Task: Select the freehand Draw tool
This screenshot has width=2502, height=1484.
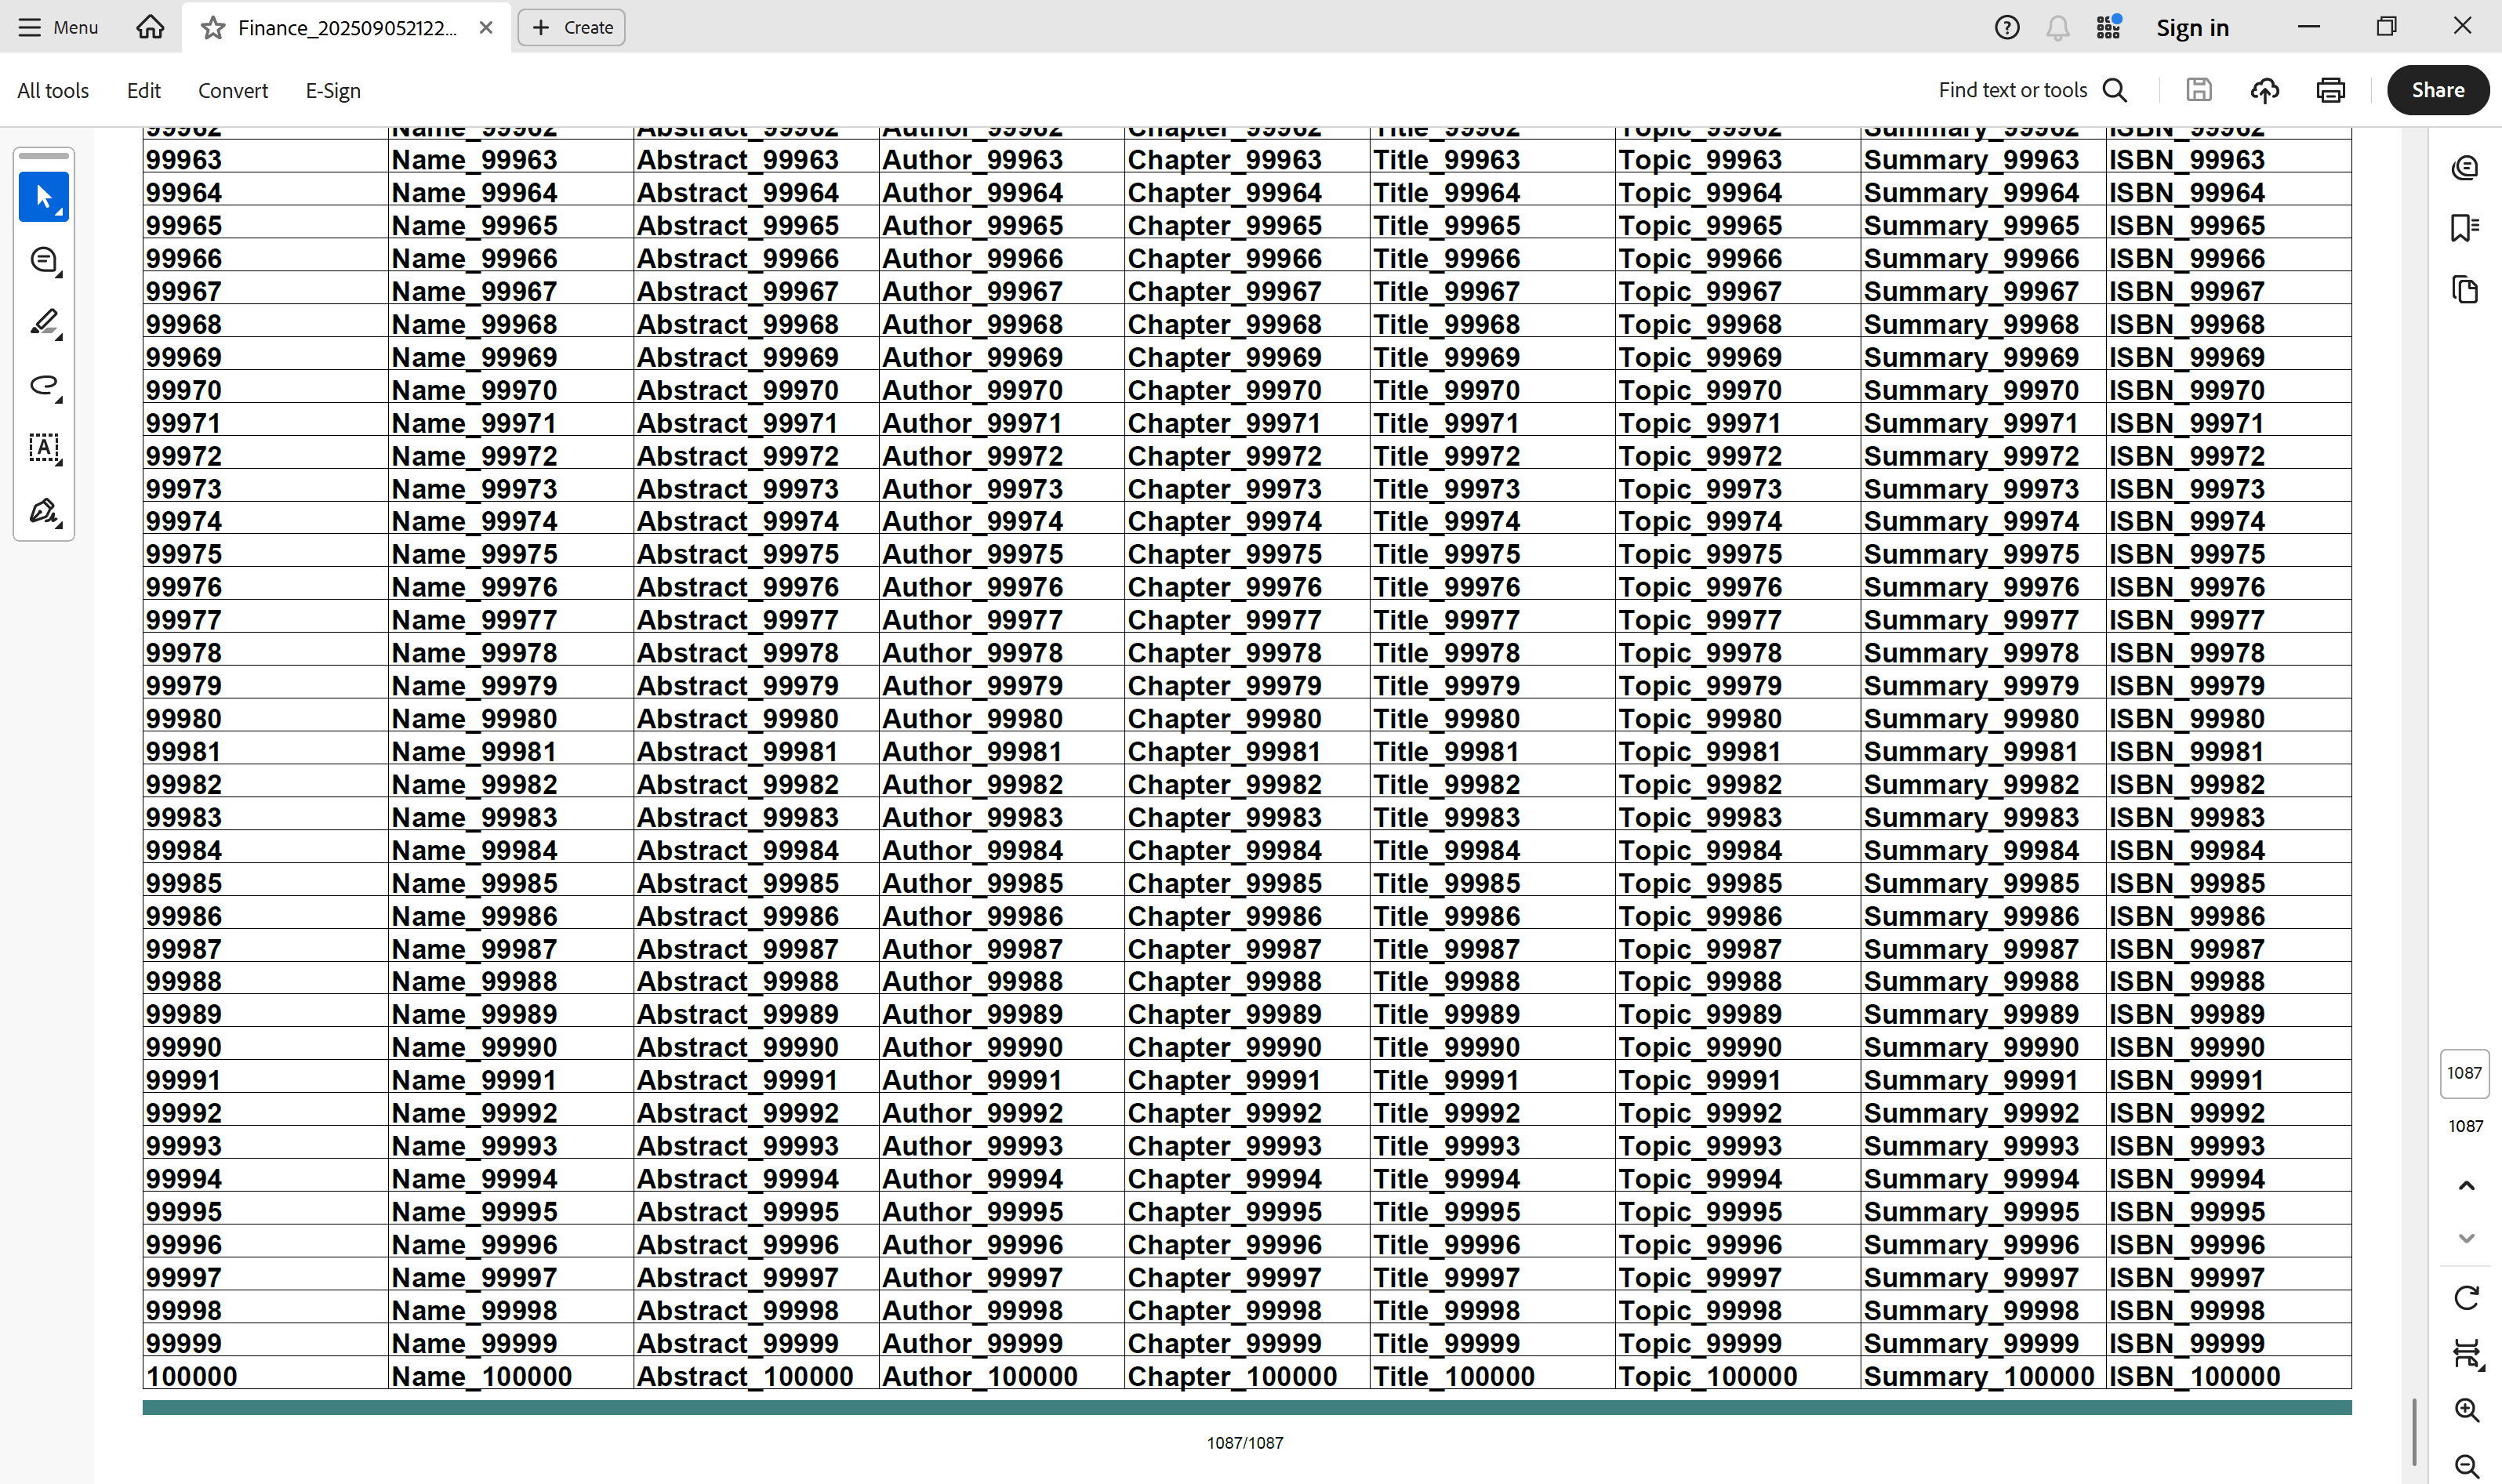Action: (x=43, y=386)
